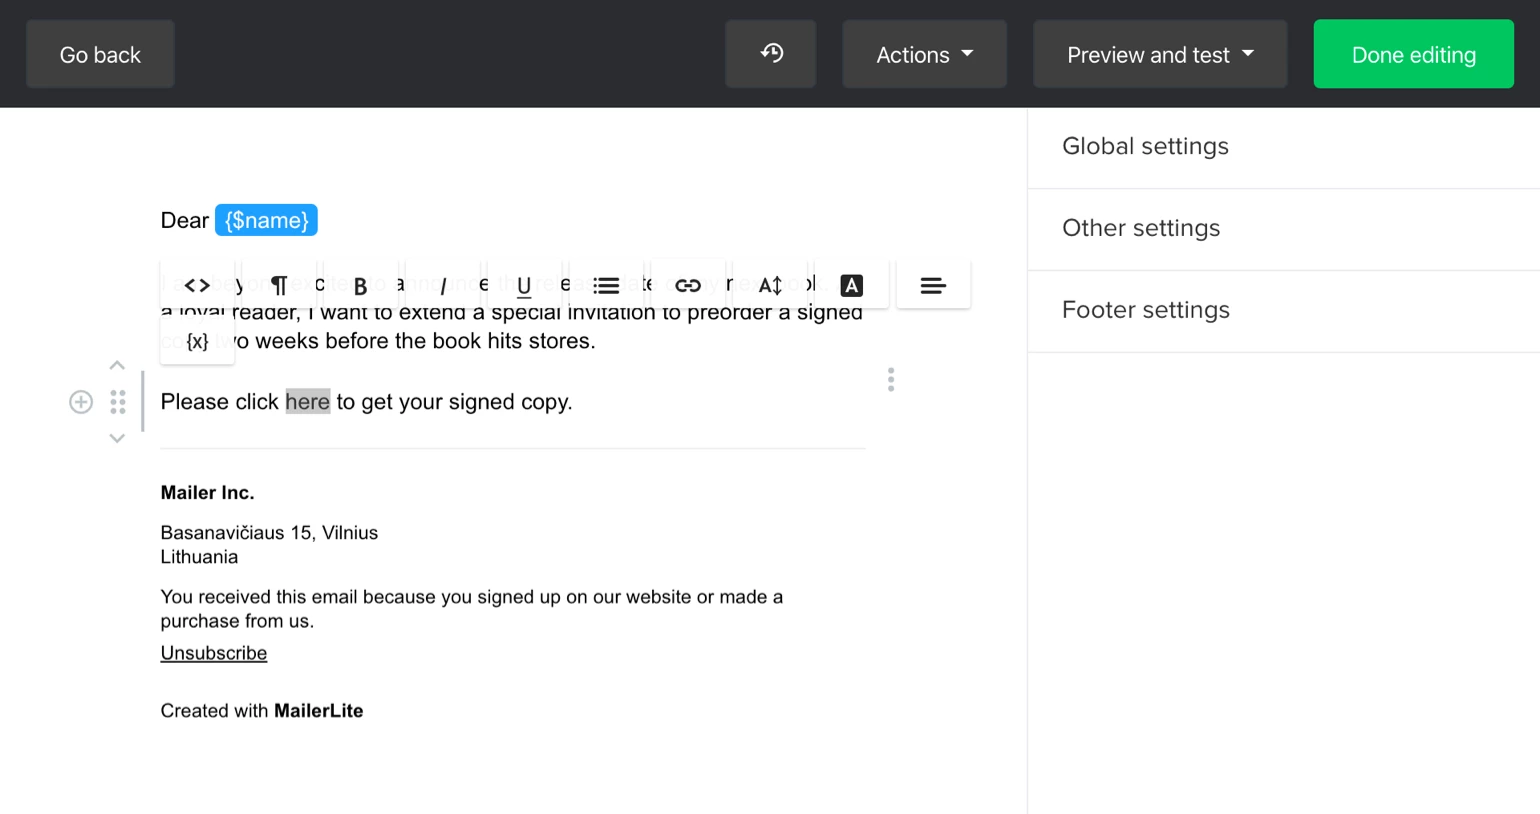Click the Unsubscribe link in footer
1540x814 pixels.
pyautogui.click(x=214, y=653)
